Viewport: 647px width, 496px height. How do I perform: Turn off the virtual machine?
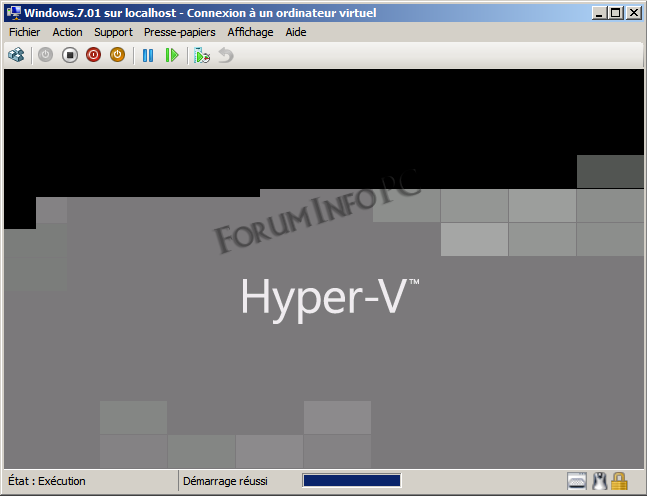pos(70,55)
